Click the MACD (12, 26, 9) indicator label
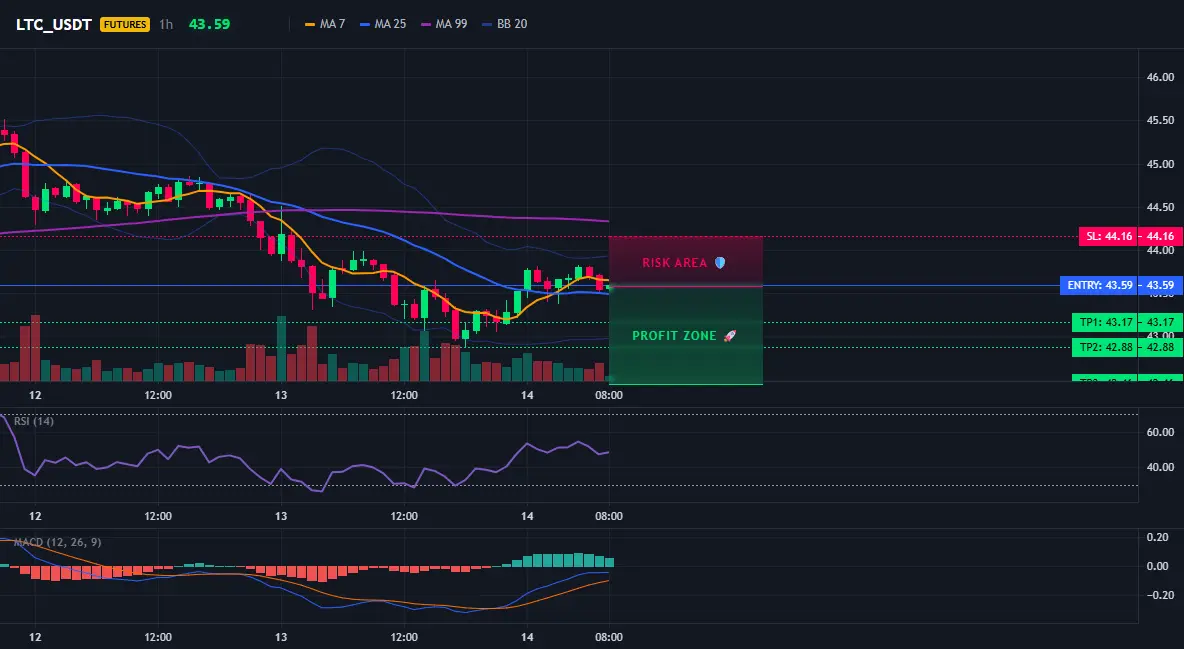The image size is (1184, 649). tap(57, 542)
